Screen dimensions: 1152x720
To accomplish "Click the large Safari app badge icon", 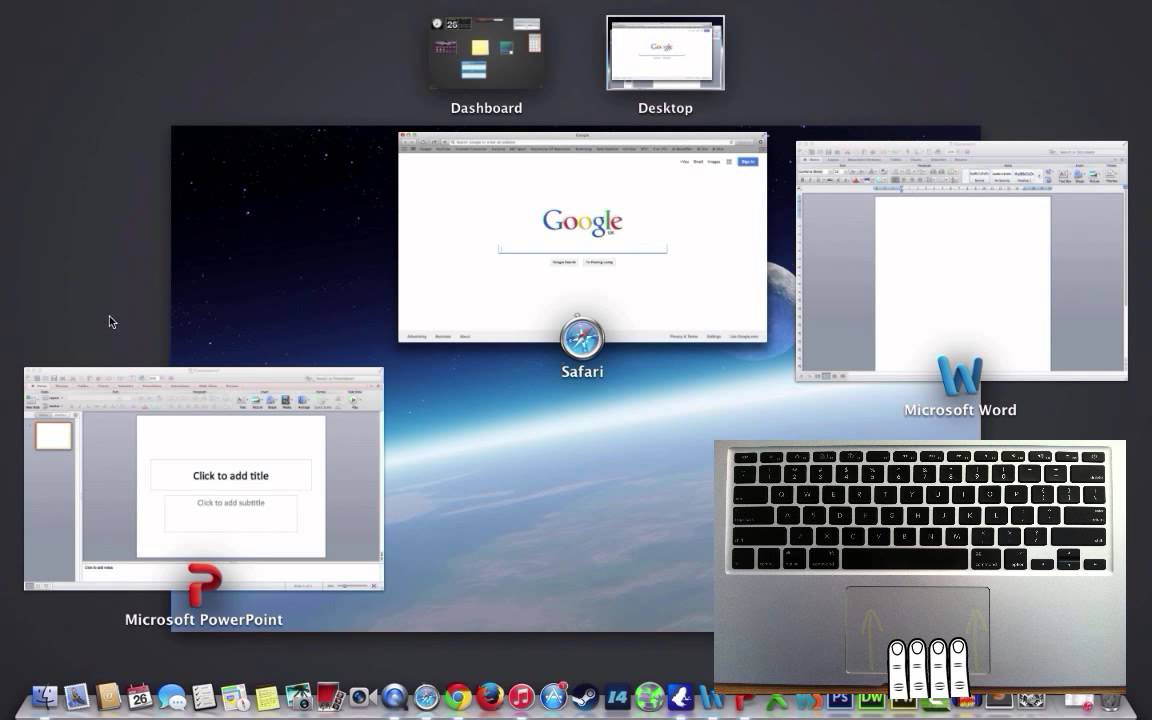I will coord(582,337).
